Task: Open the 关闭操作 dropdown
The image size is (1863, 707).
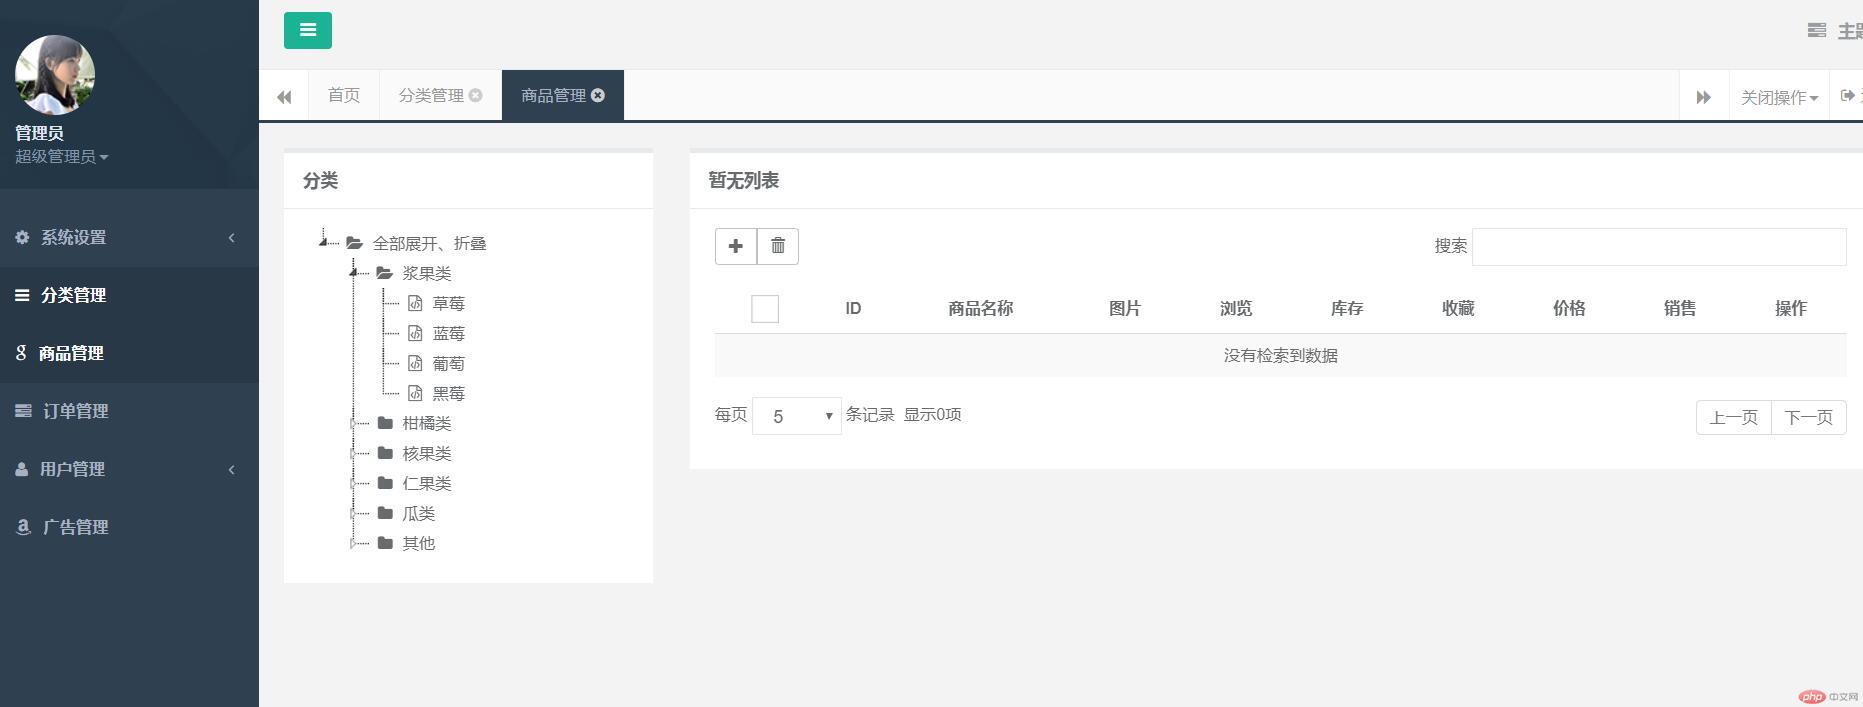Action: [x=1779, y=96]
